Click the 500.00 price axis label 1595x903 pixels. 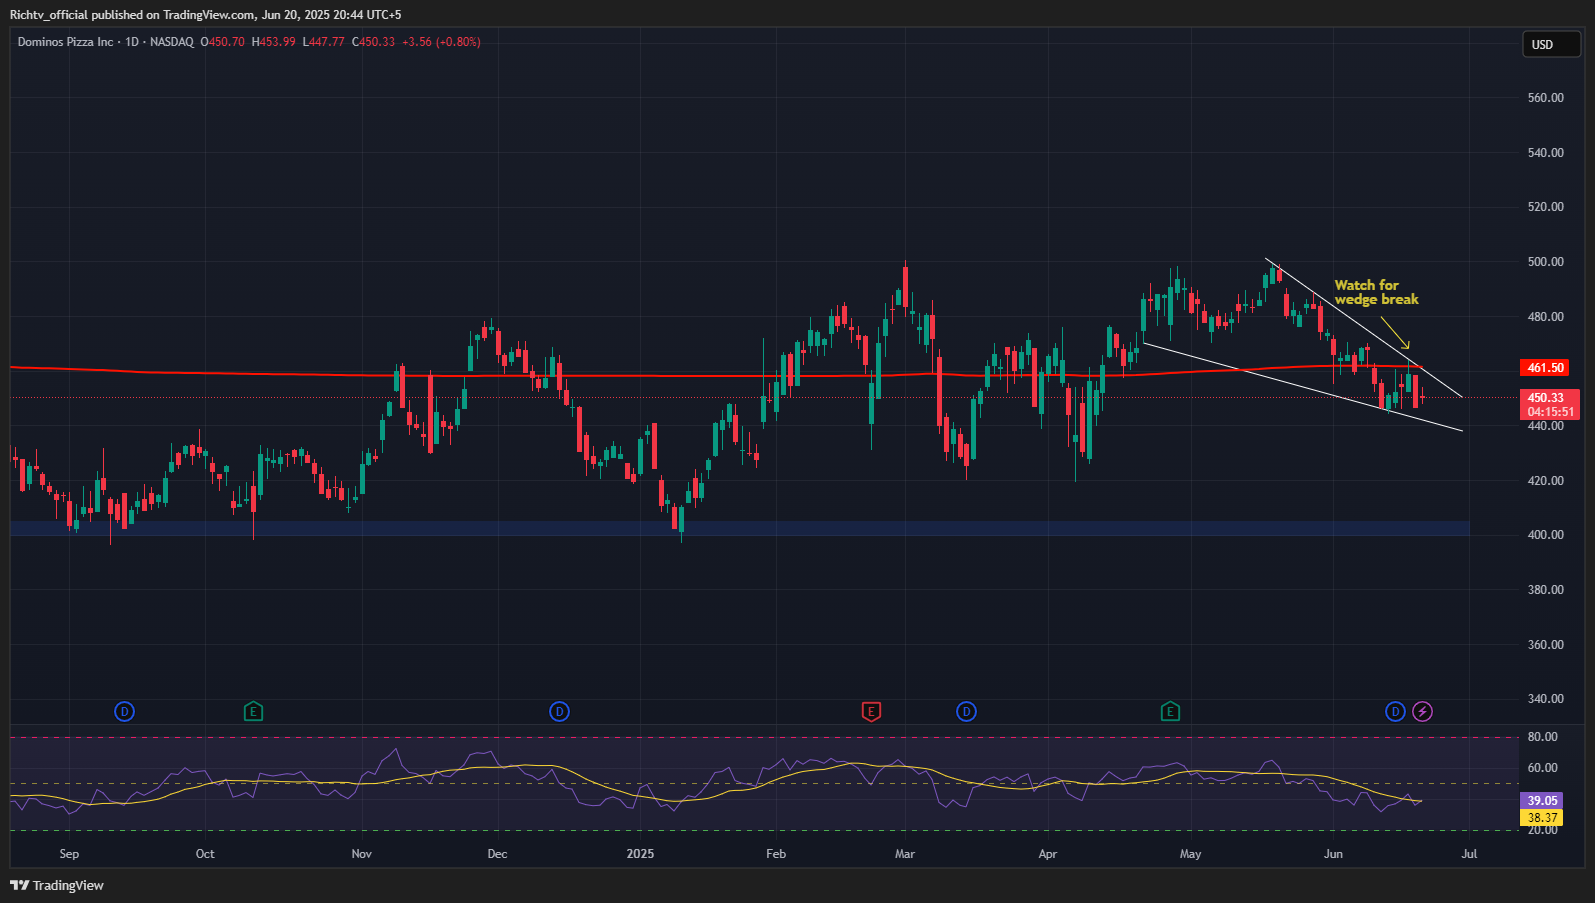[x=1545, y=262]
